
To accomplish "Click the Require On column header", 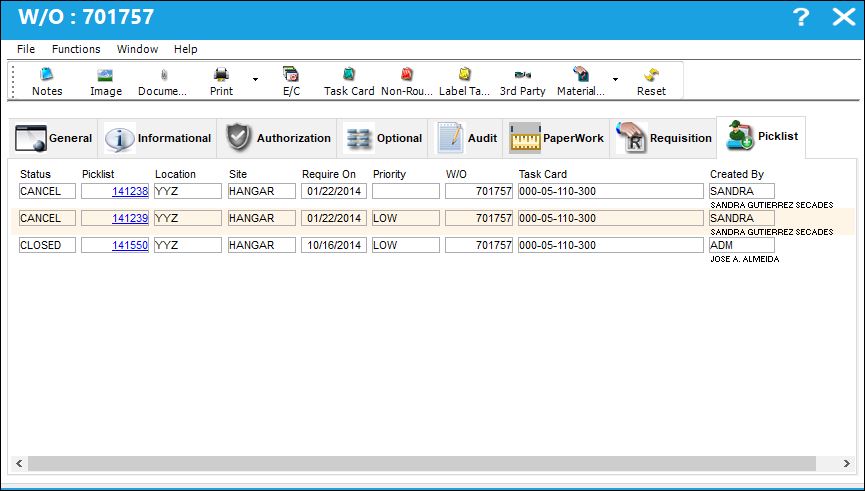I will point(329,174).
